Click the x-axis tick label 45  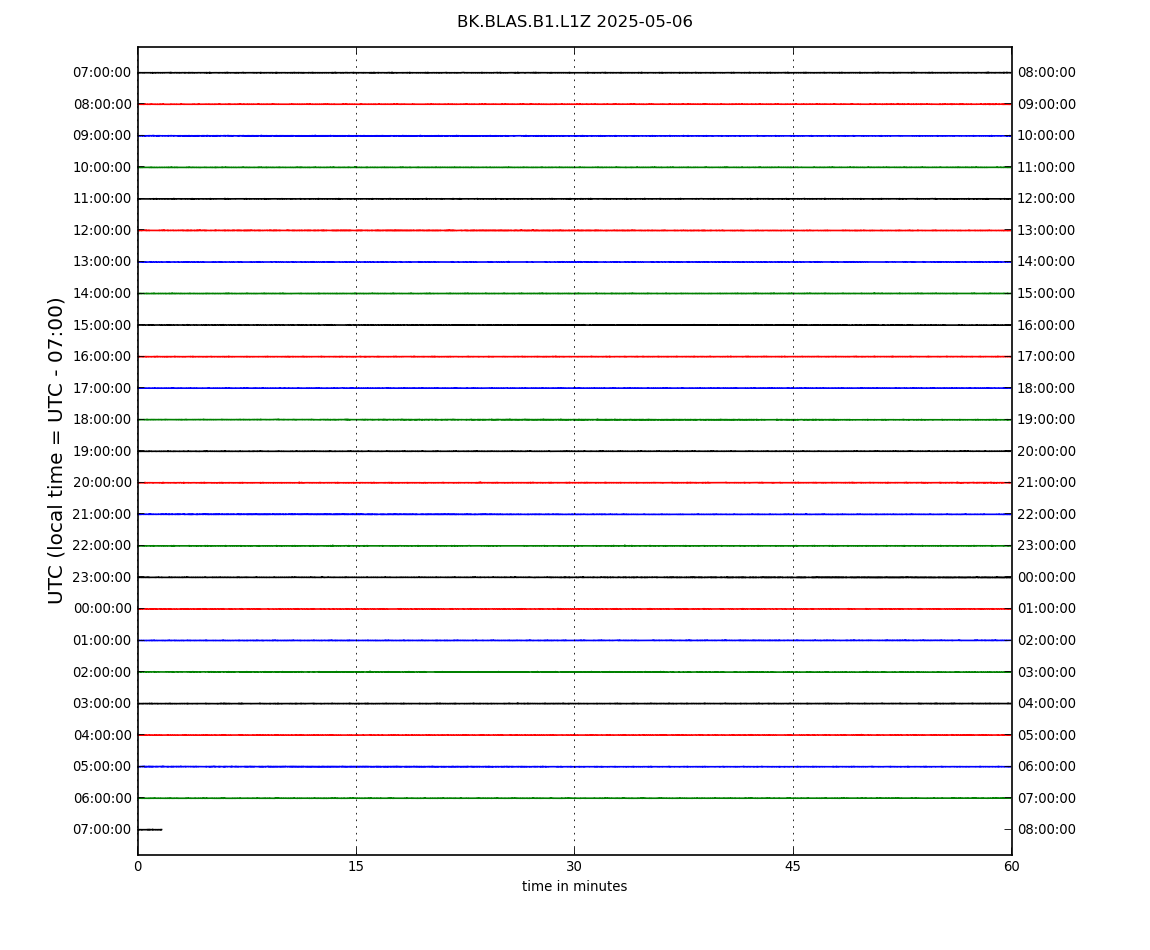(793, 866)
